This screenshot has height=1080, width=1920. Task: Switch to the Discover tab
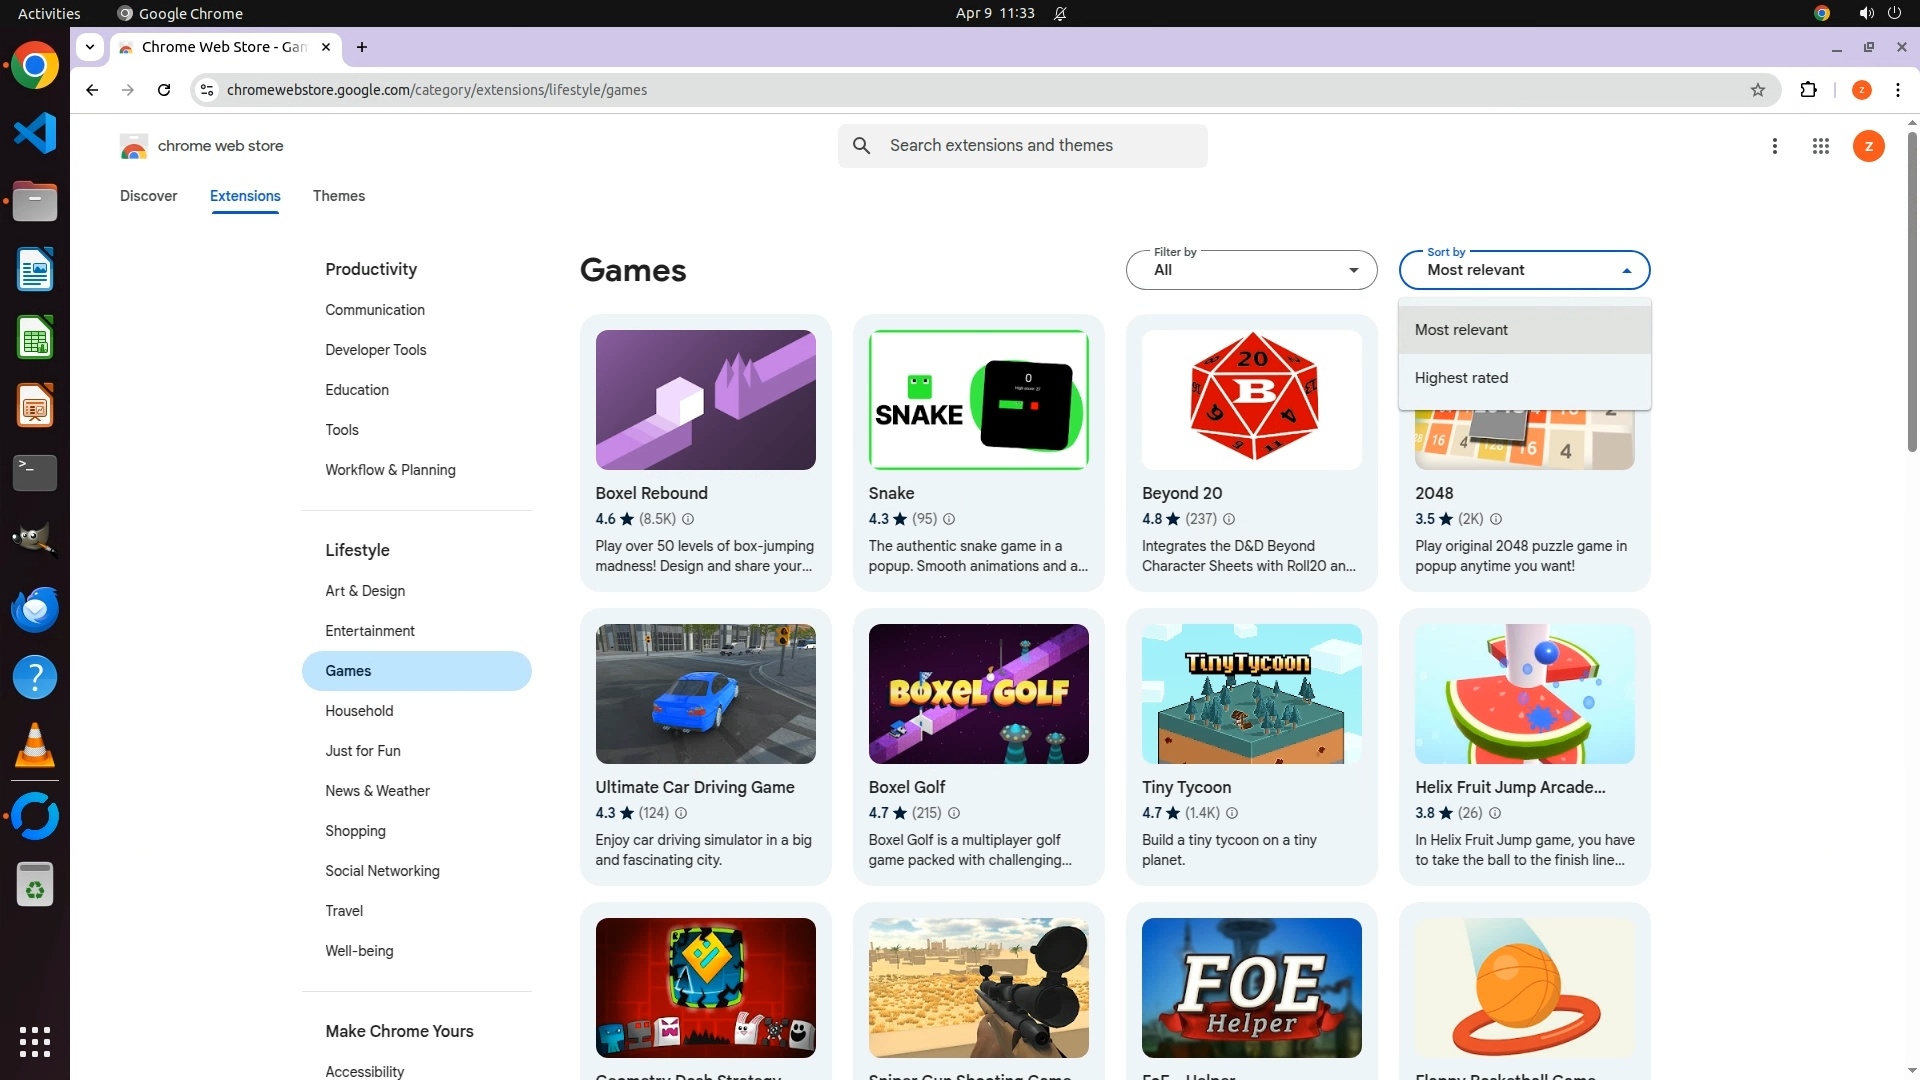coord(148,196)
